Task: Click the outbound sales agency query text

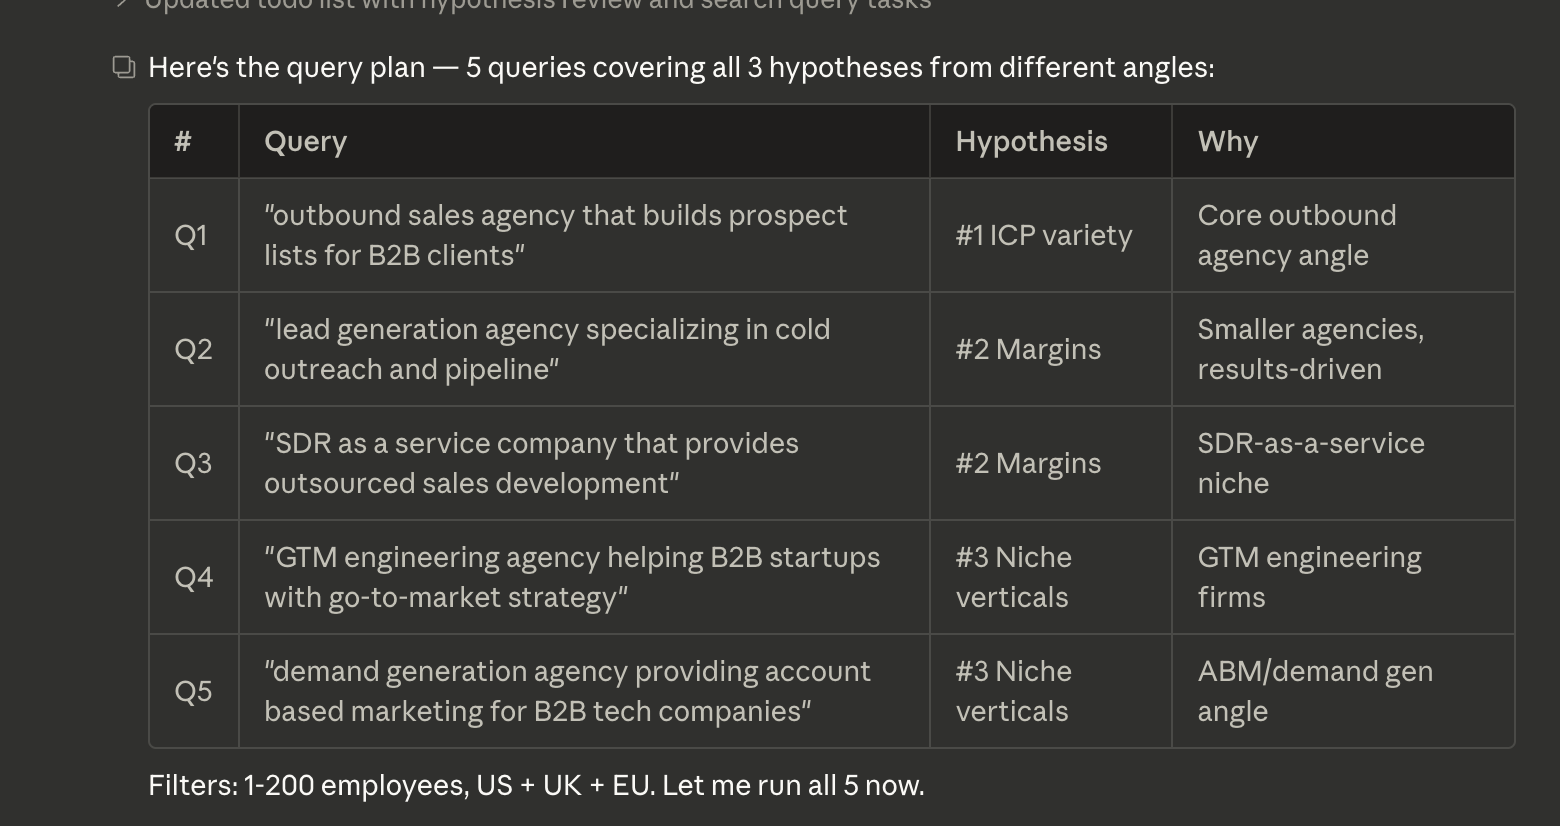Action: click(555, 236)
